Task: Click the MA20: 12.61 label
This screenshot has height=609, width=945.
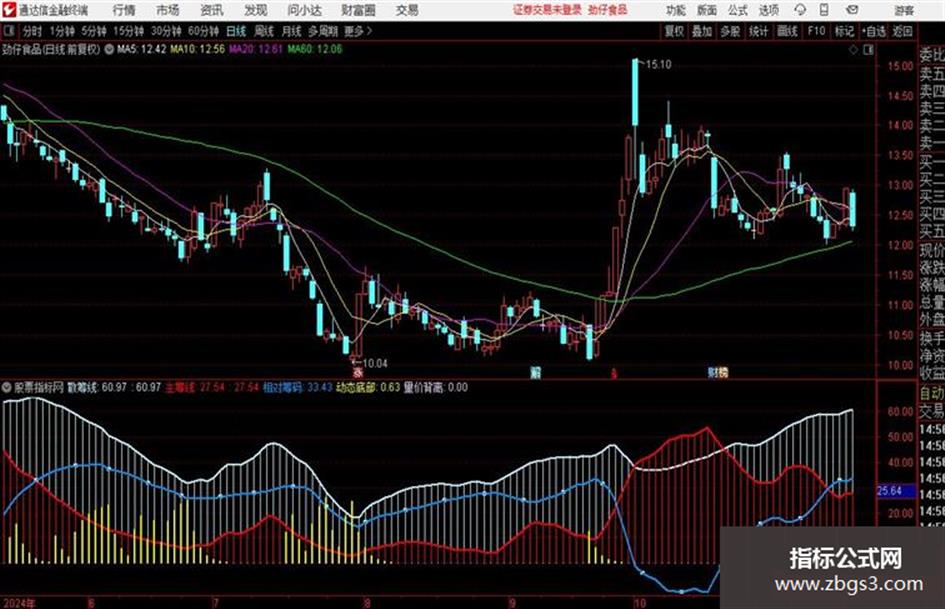Action: coord(256,49)
